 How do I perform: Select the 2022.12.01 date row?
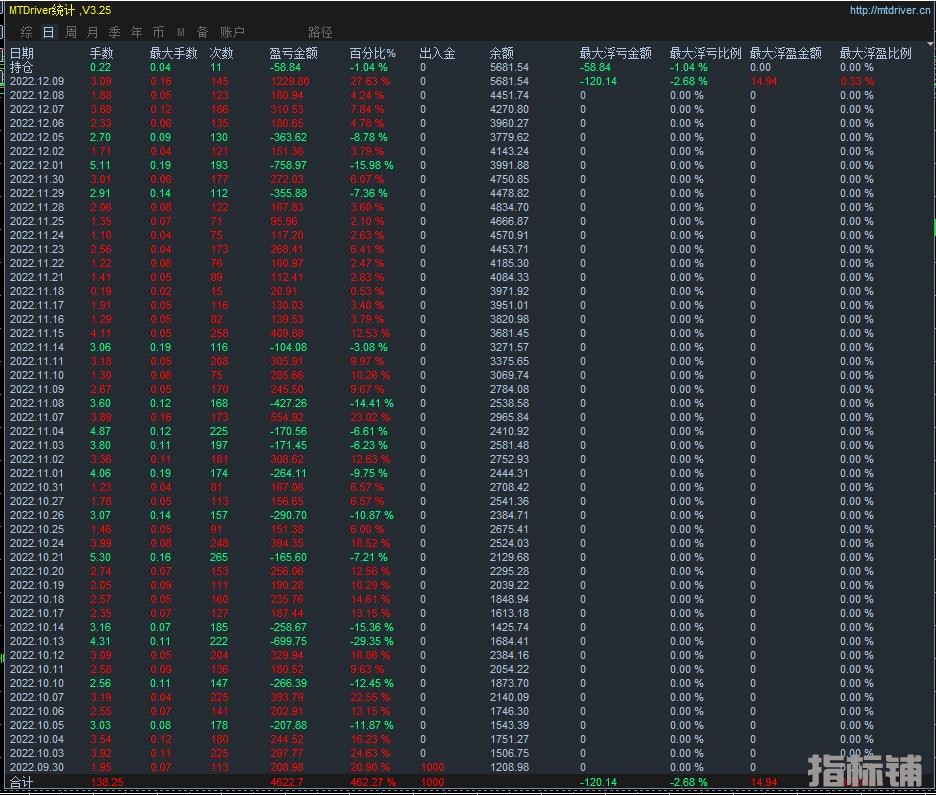click(x=466, y=165)
